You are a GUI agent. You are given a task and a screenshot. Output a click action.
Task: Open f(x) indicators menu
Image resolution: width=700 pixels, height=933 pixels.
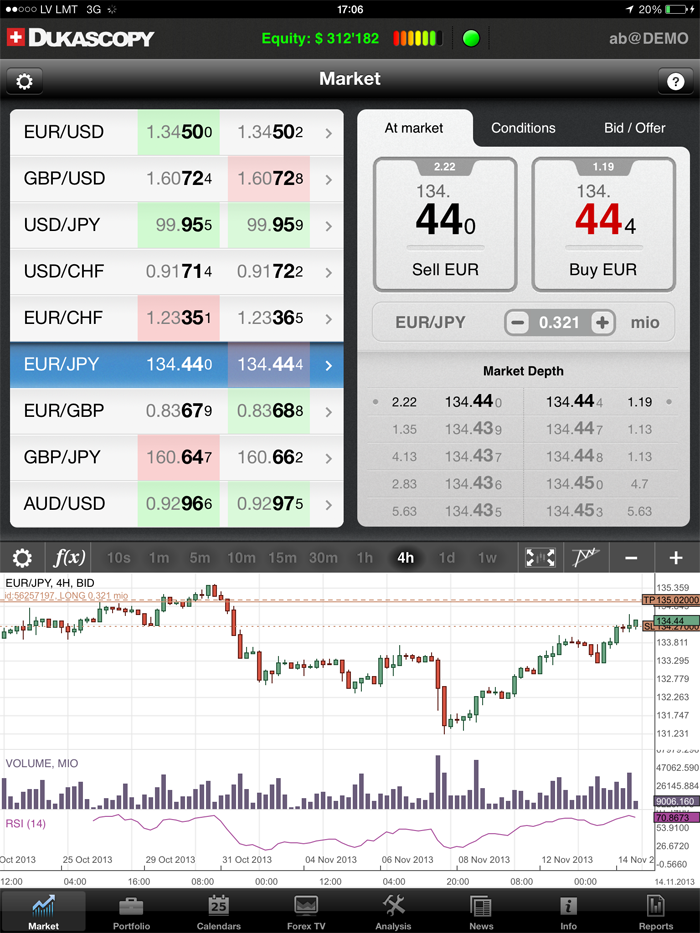coord(69,558)
